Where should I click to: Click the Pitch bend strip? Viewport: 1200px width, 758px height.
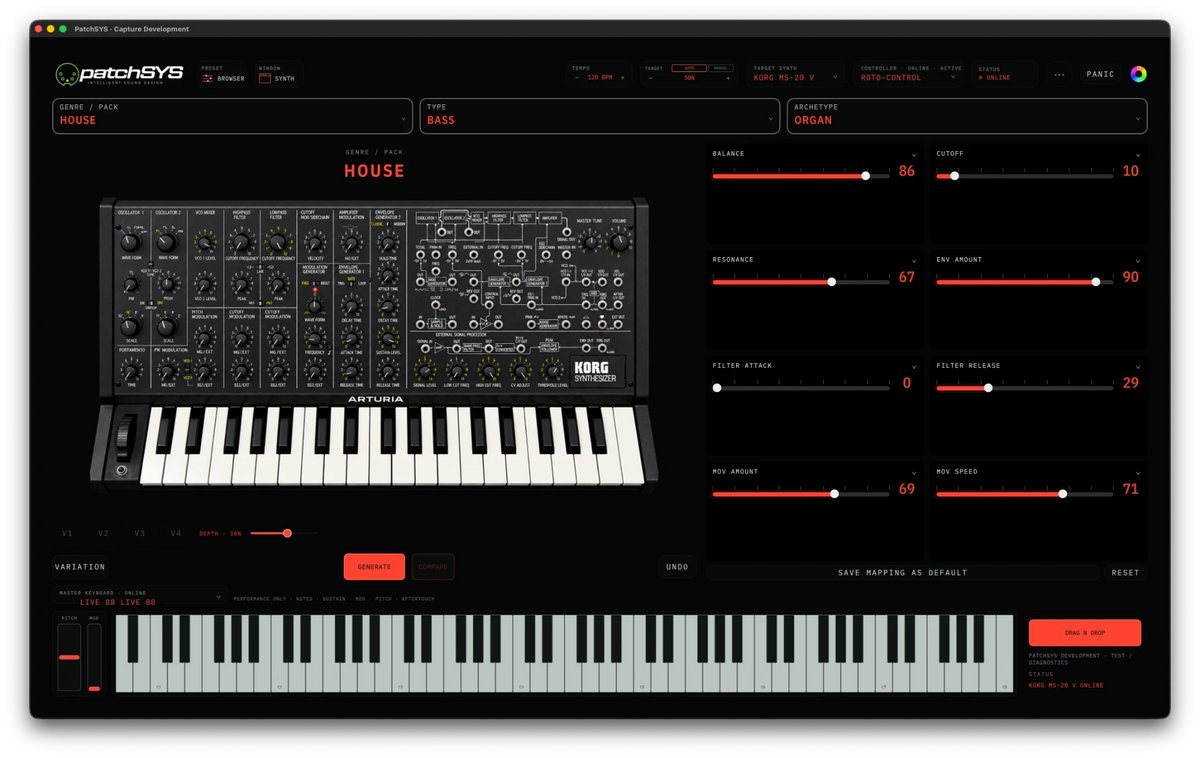coord(69,657)
